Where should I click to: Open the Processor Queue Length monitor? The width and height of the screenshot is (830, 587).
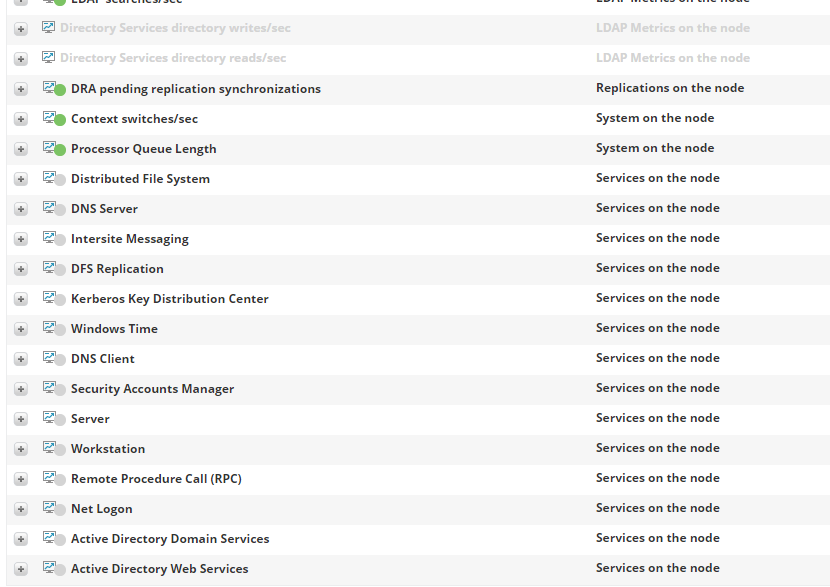[143, 149]
